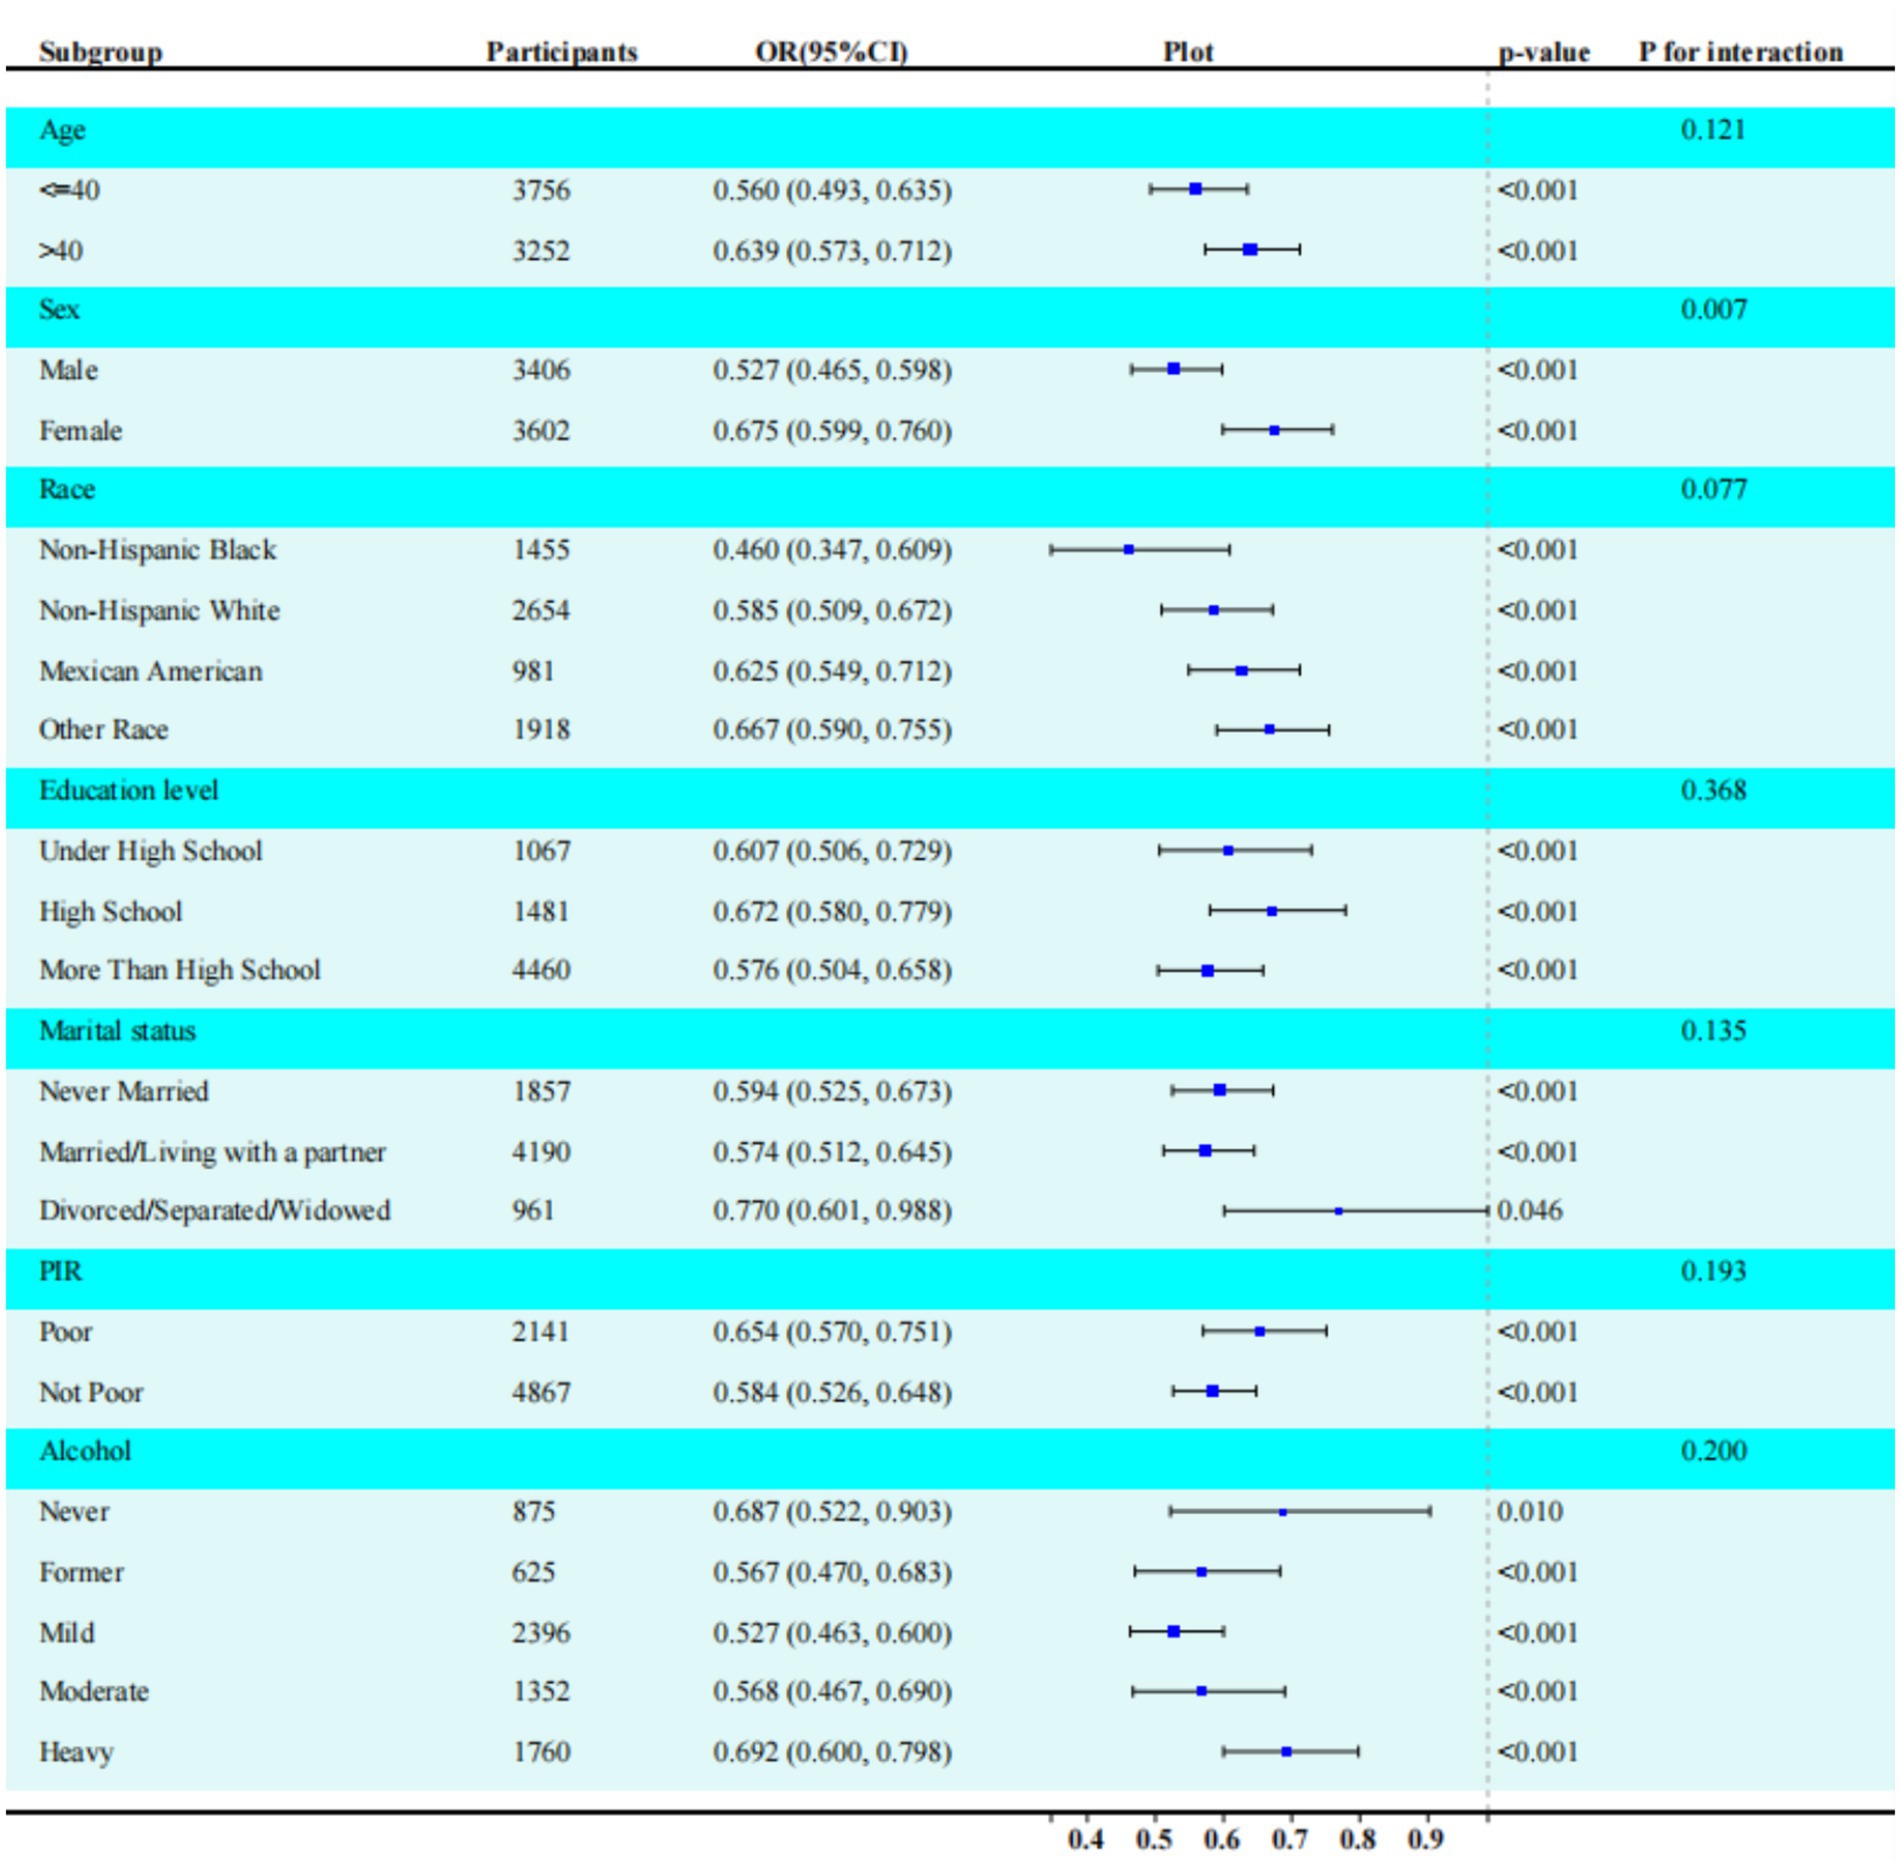Select the Female odds ratio text

click(x=831, y=431)
